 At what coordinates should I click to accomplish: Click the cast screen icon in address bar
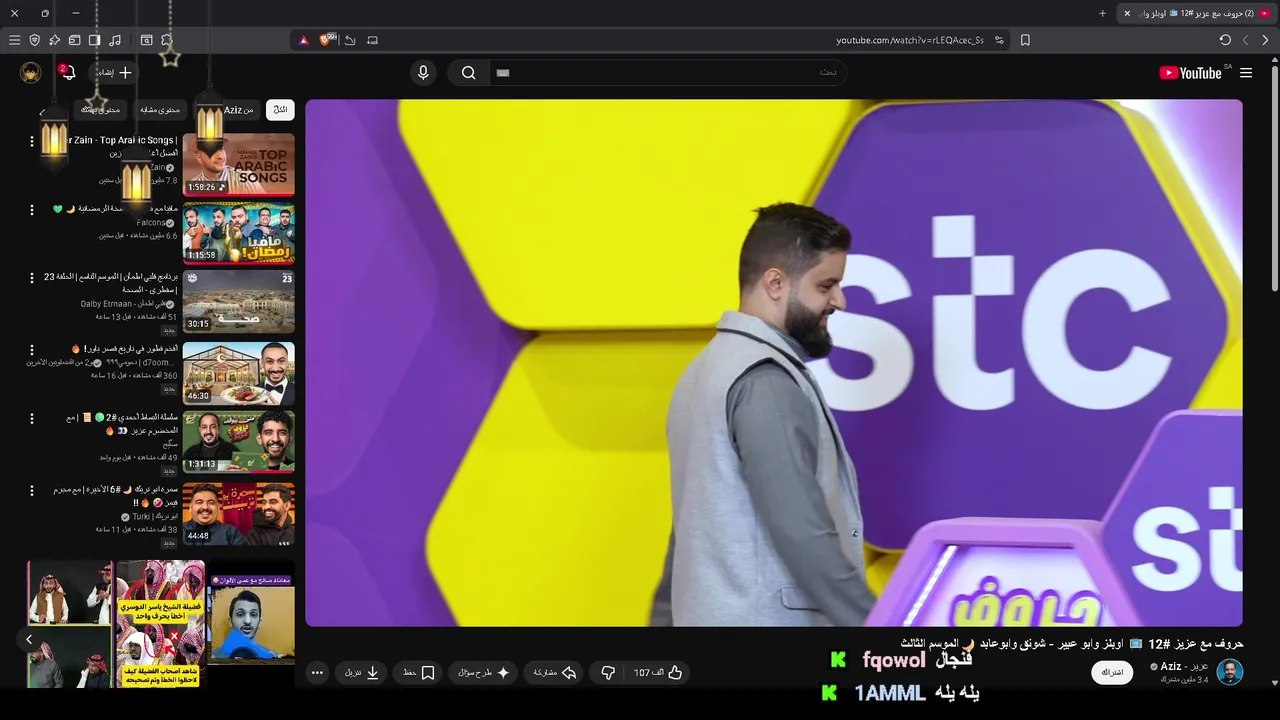372,40
